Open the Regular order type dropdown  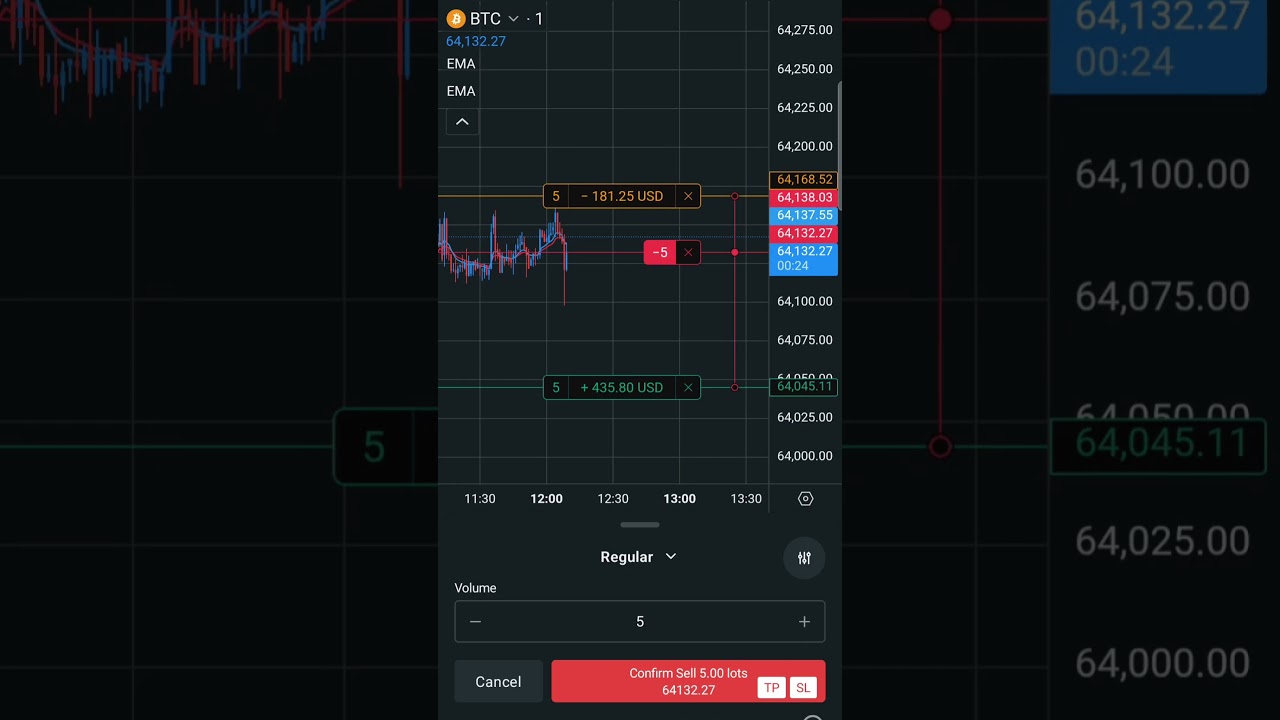click(x=639, y=557)
